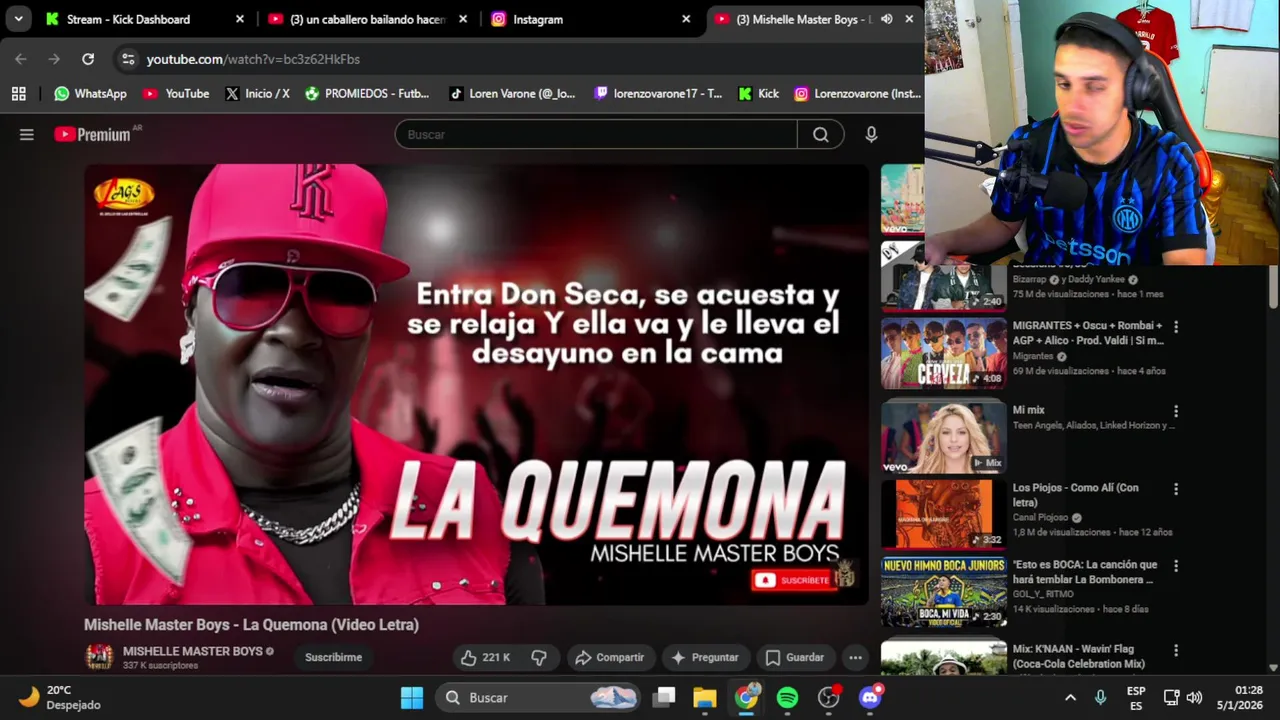Open the Kick bookmark
Screen dimensions: 1280x720
point(759,93)
